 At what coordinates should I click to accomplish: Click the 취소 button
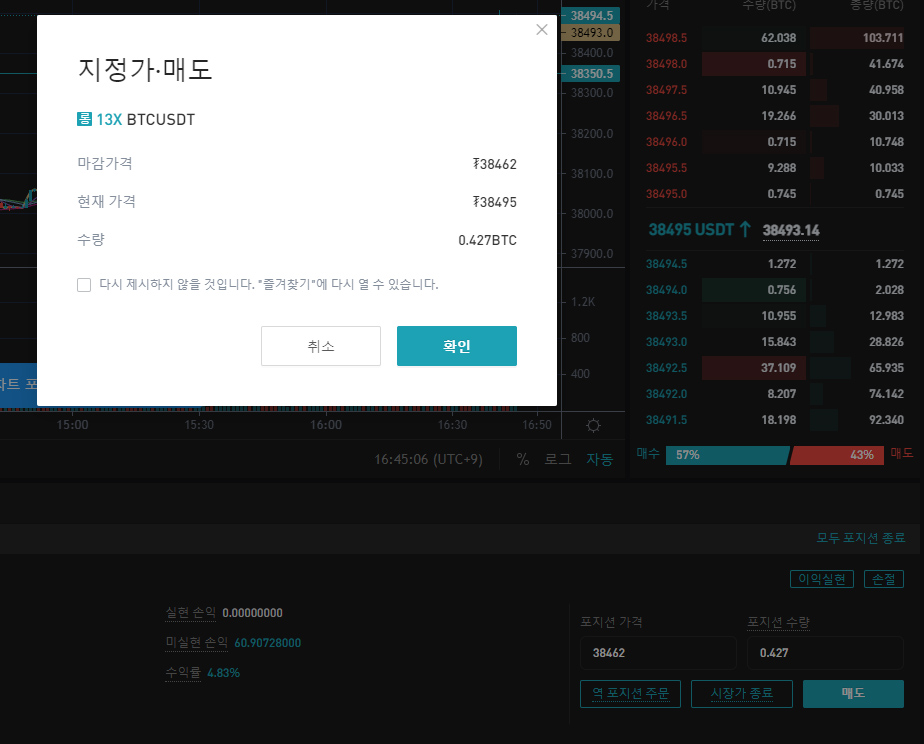321,346
